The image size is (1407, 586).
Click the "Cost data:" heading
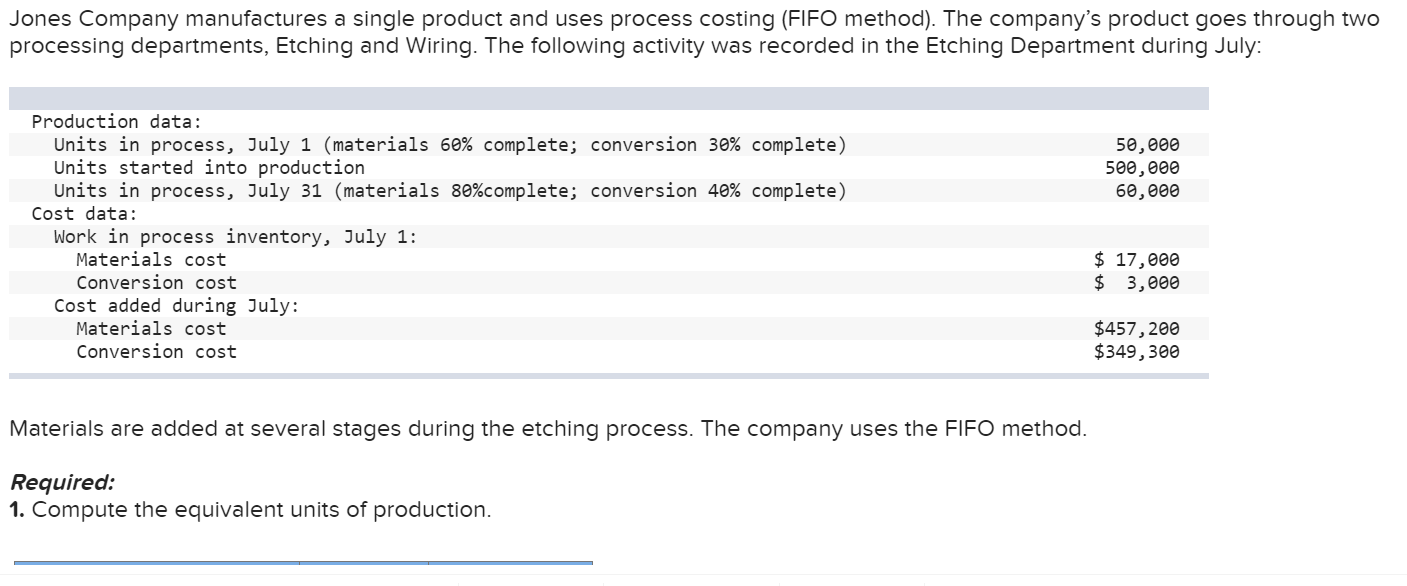pyautogui.click(x=84, y=213)
